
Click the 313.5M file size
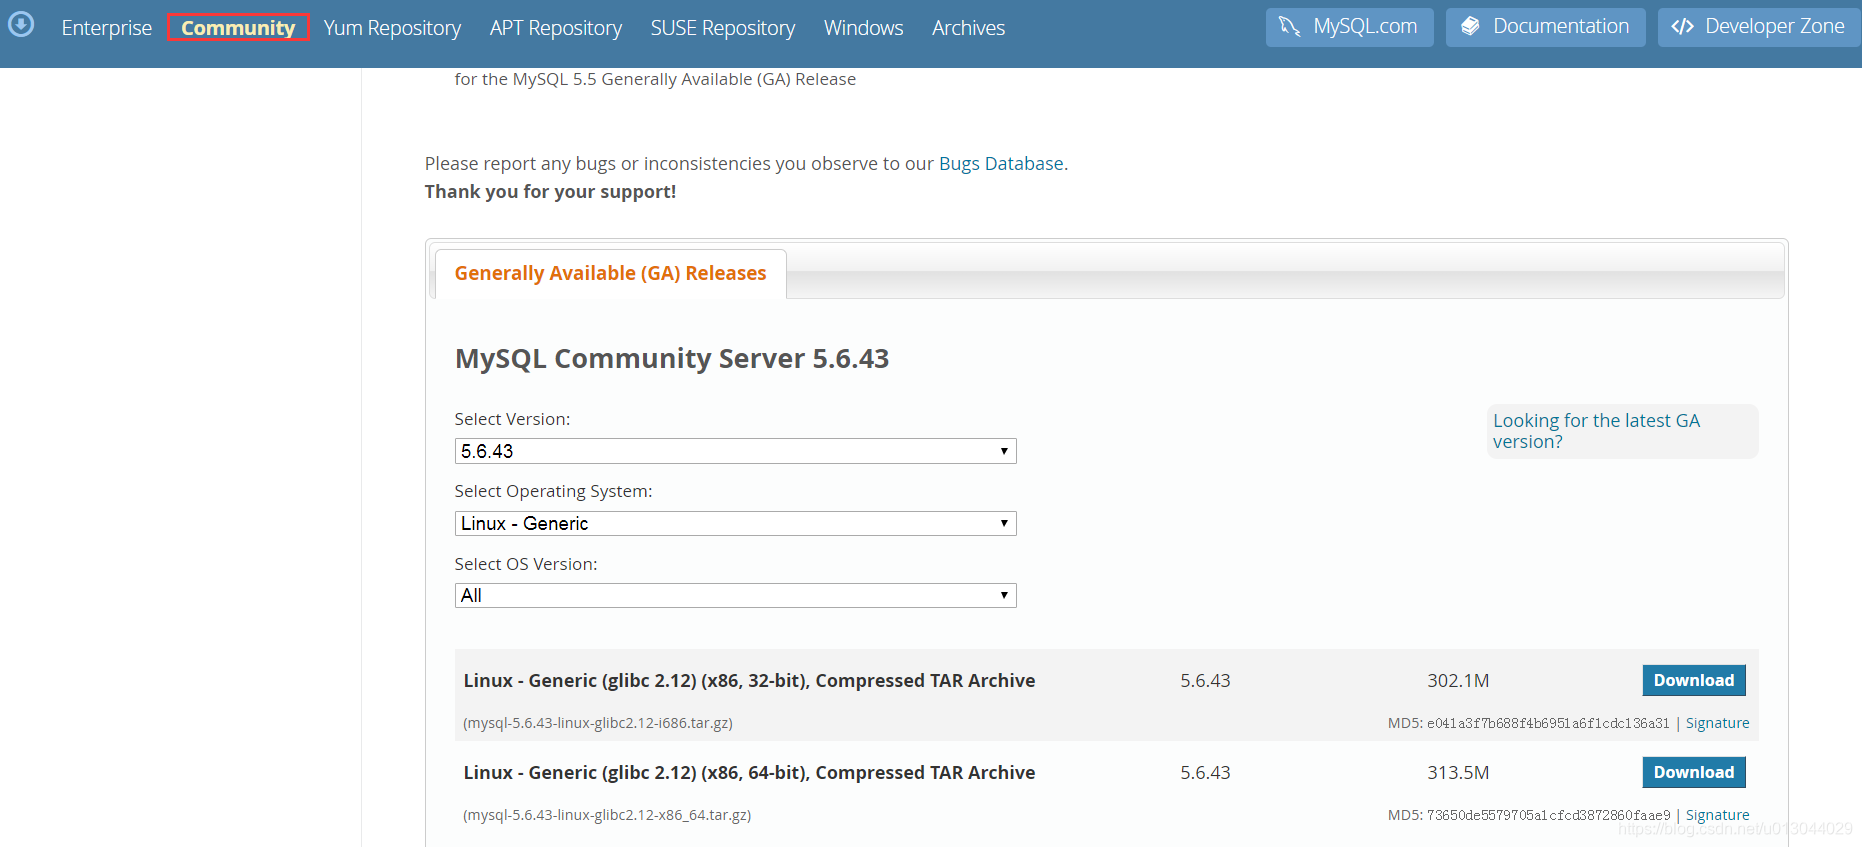(x=1458, y=773)
